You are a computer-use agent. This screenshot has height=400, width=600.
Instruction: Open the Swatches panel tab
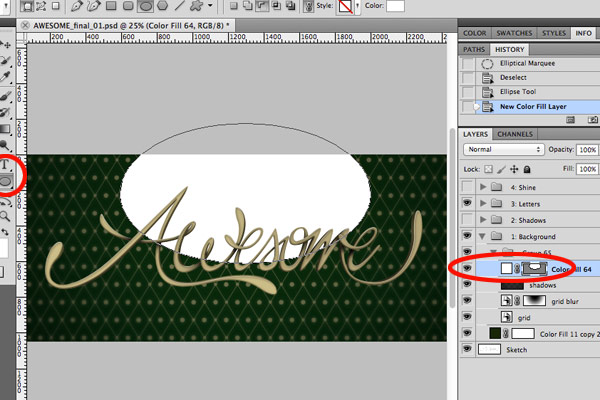pyautogui.click(x=514, y=33)
